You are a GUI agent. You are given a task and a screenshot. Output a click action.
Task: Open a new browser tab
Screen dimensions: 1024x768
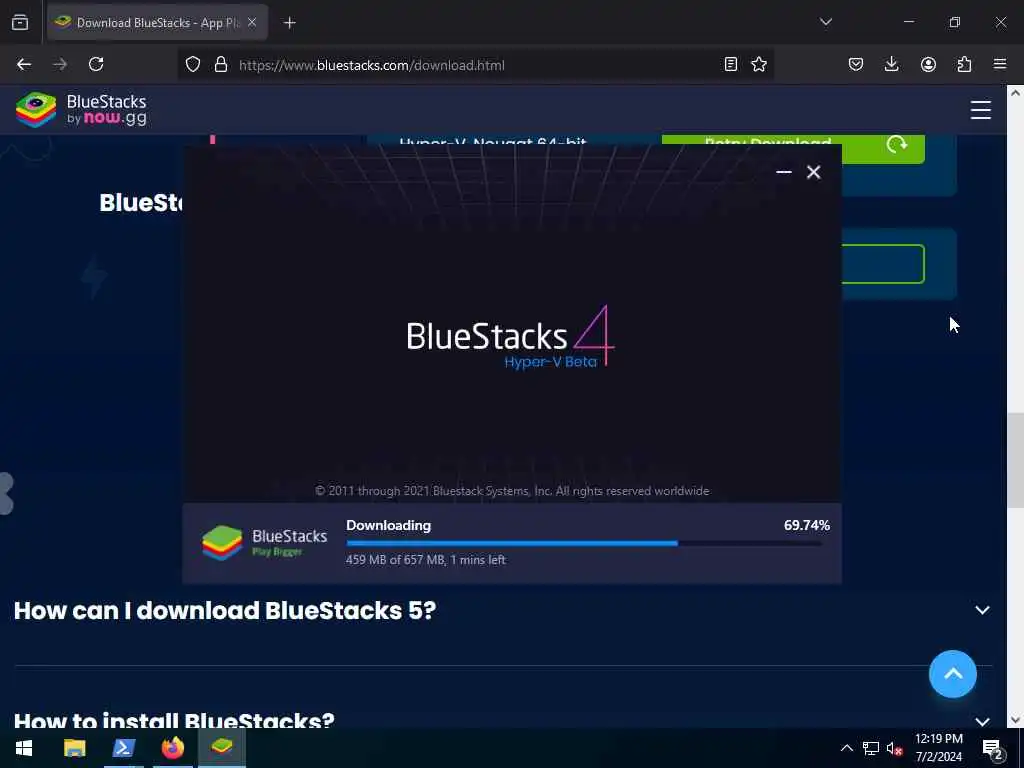click(290, 23)
